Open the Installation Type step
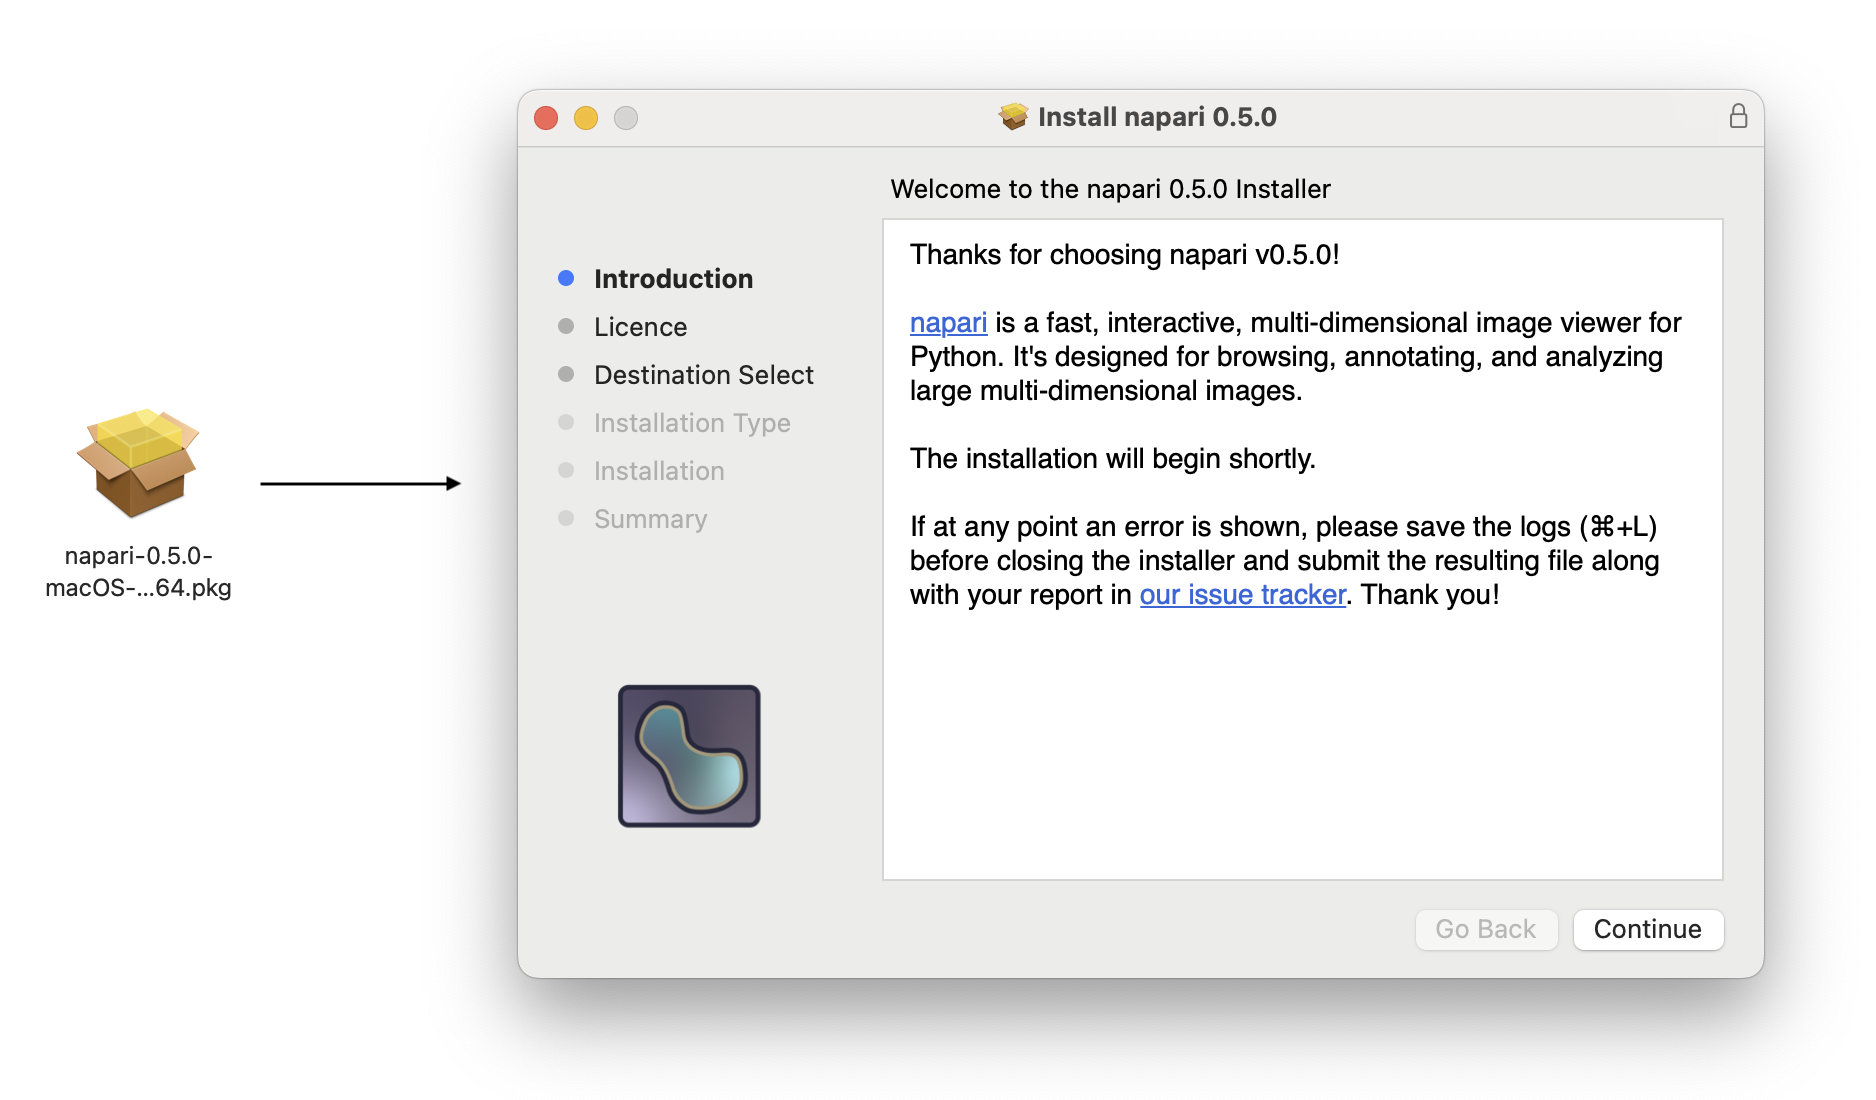The height and width of the screenshot is (1100, 1876). (x=692, y=422)
